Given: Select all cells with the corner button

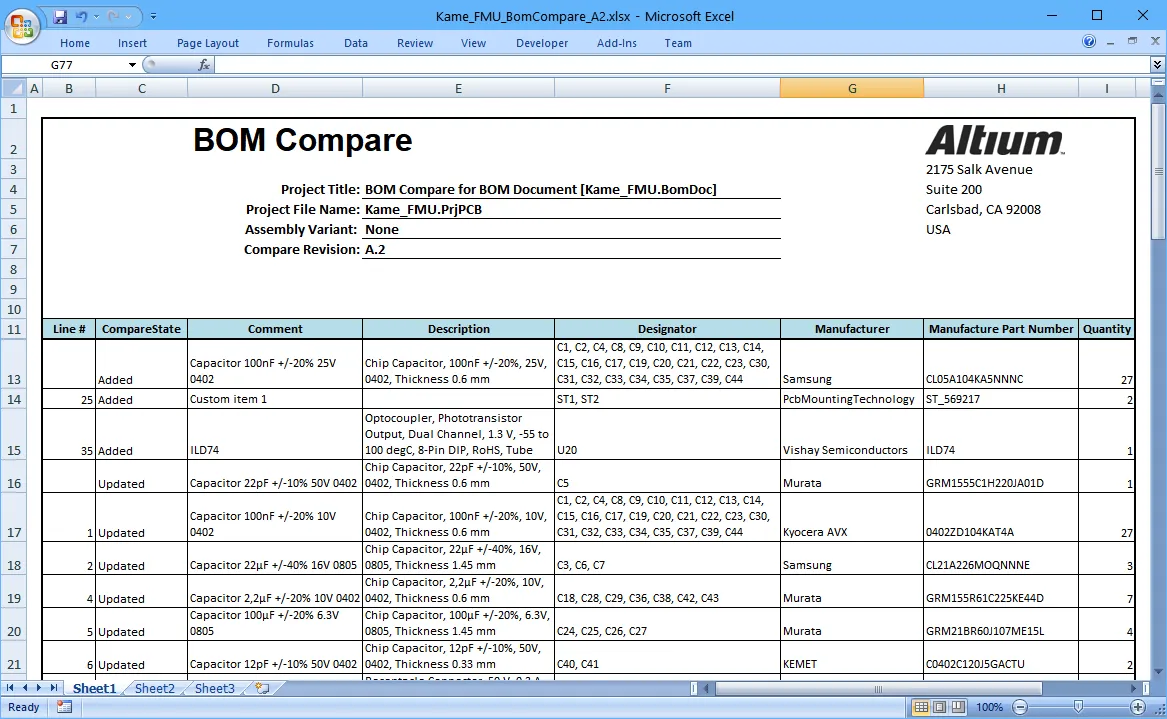Looking at the screenshot, I should (13, 89).
